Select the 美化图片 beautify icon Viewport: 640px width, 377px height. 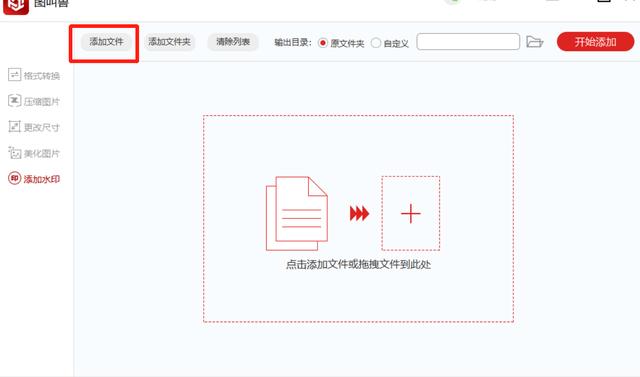tap(14, 153)
